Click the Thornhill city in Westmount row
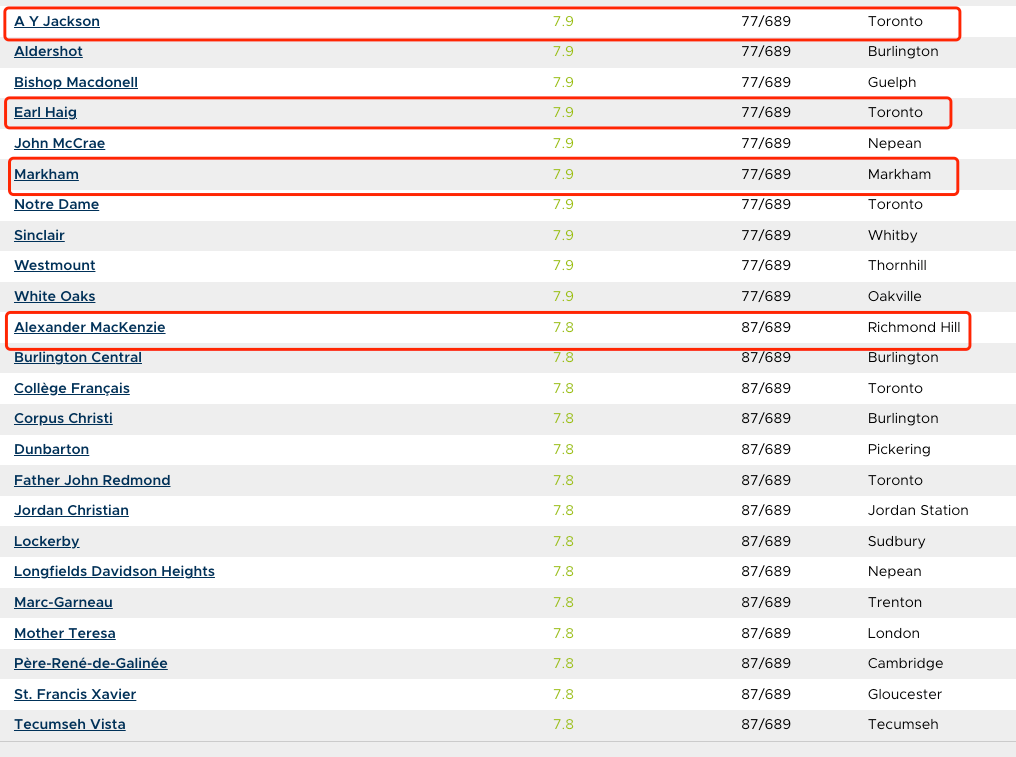1016x757 pixels. coord(897,265)
